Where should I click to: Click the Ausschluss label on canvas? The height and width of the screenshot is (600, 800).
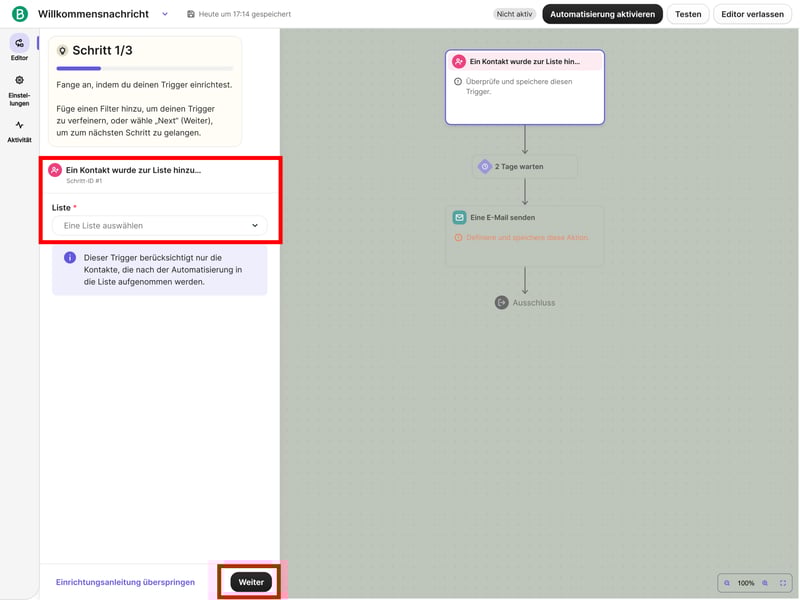(x=534, y=303)
